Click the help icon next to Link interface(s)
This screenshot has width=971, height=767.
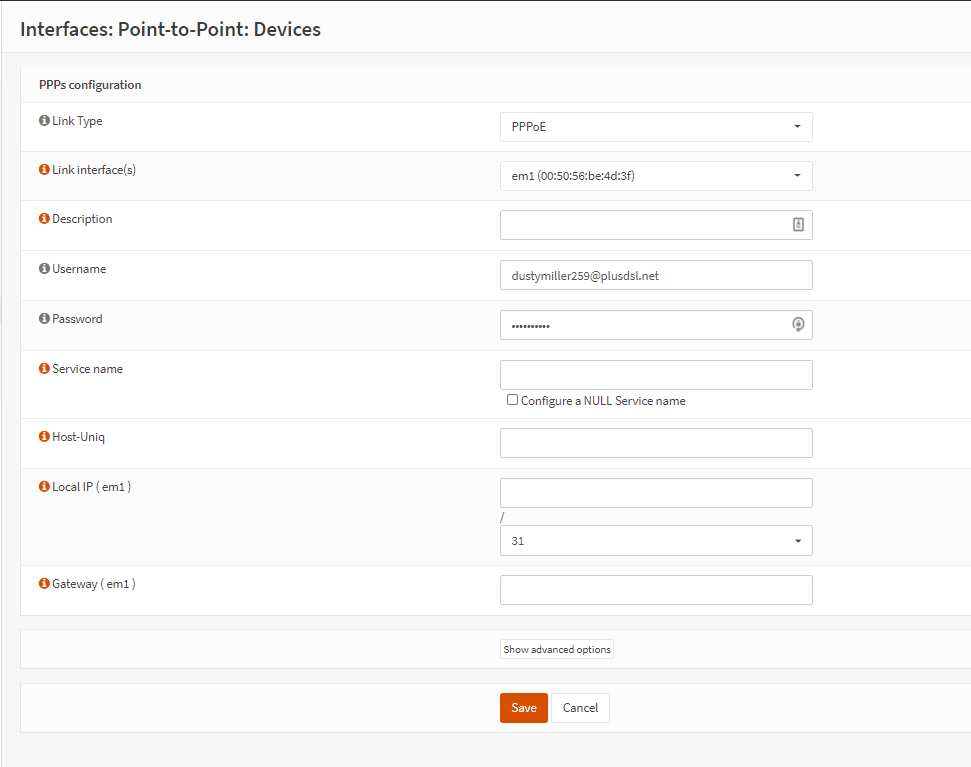tap(44, 169)
